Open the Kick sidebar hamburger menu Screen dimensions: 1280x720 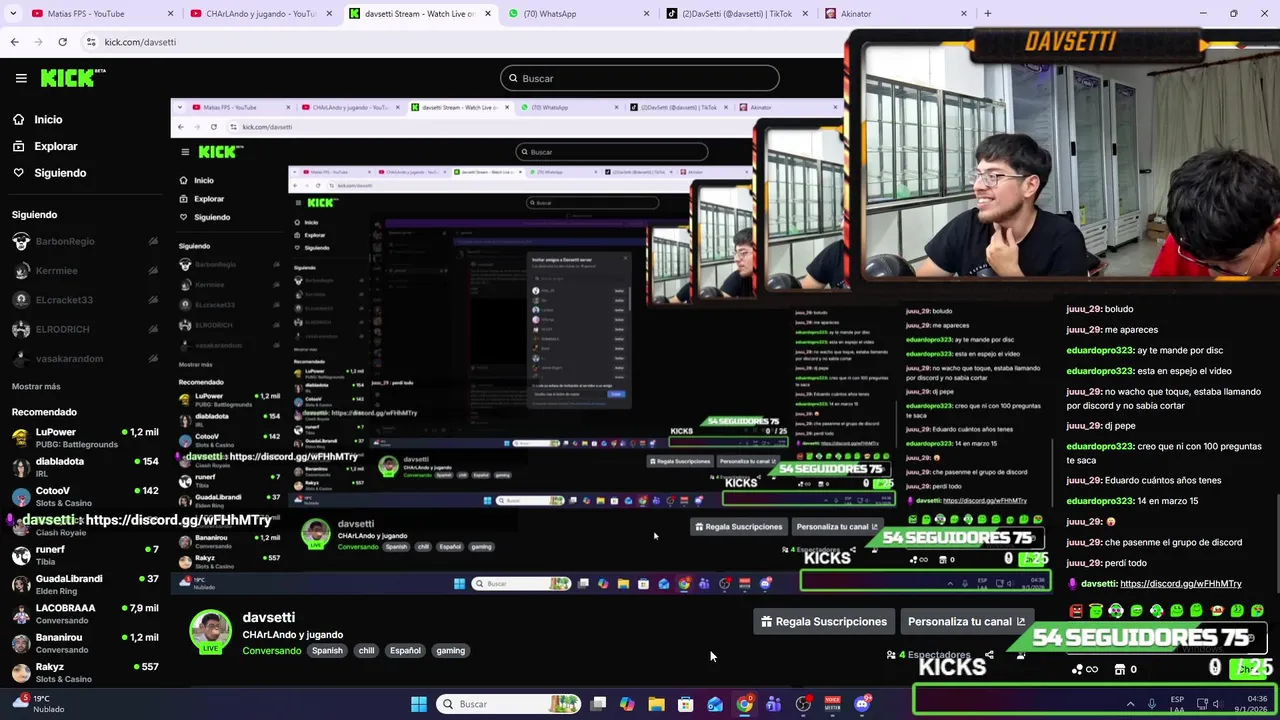click(x=21, y=78)
